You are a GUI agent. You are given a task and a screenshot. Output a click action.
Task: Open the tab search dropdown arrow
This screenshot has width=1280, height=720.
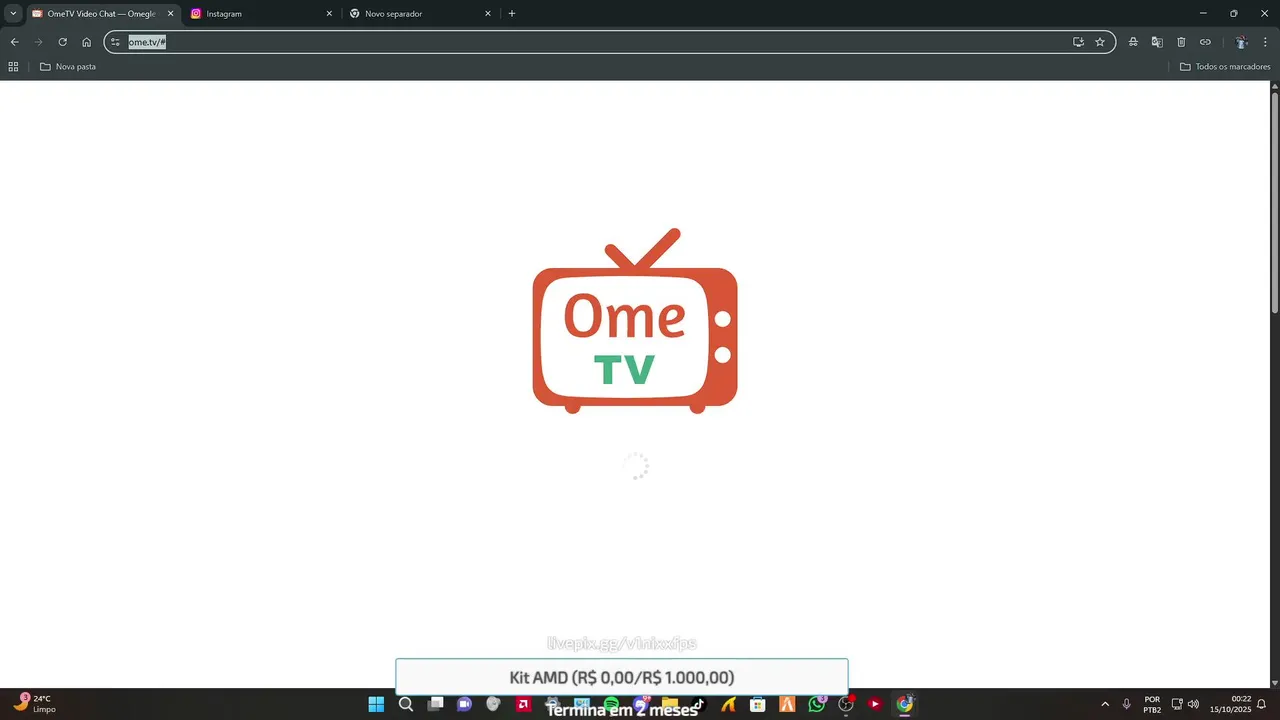pyautogui.click(x=13, y=14)
